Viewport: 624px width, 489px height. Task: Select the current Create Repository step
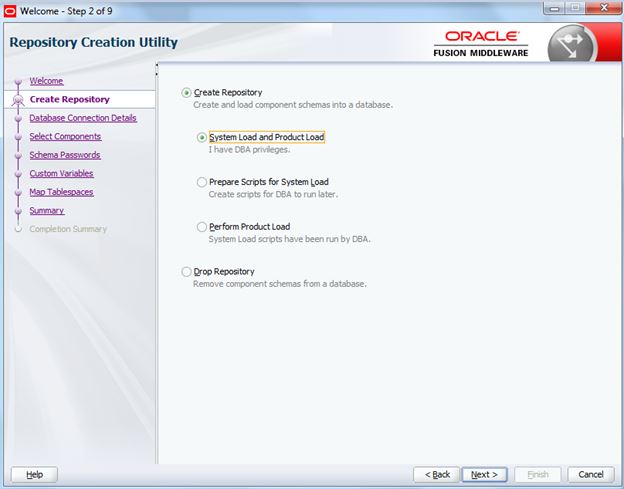click(x=70, y=99)
